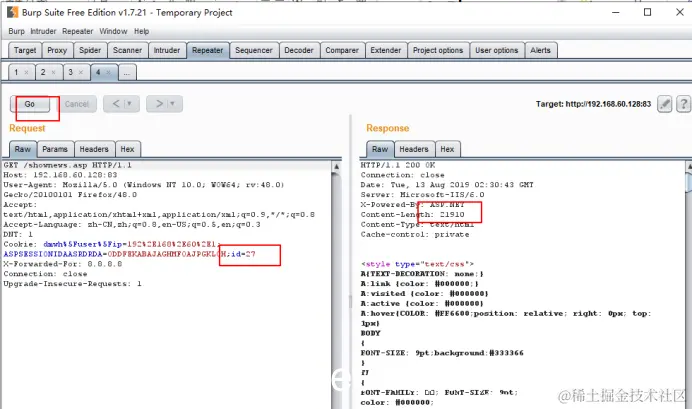
Task: Click the id=27 cookie value
Action: coord(243,254)
